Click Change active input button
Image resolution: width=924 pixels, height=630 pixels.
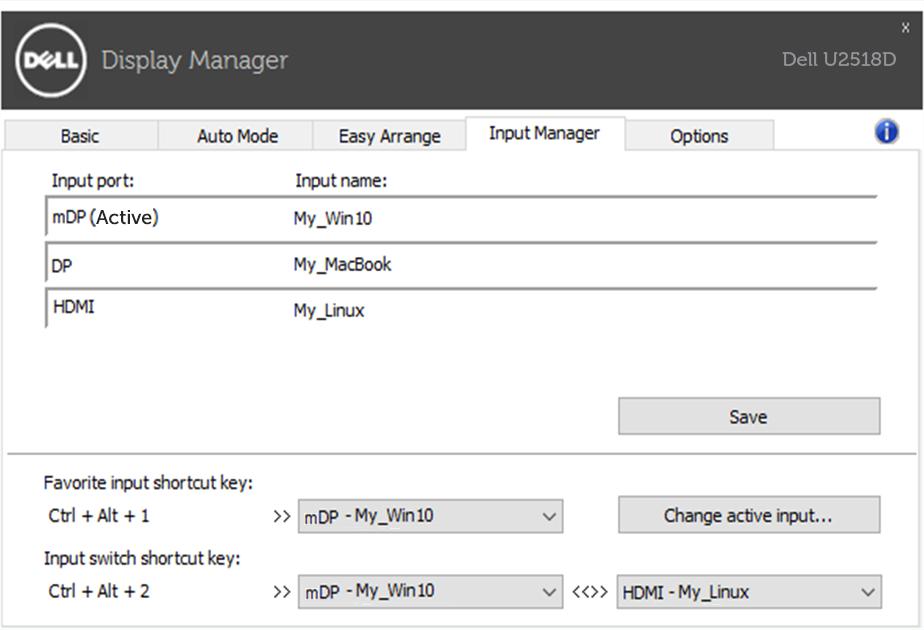click(749, 515)
